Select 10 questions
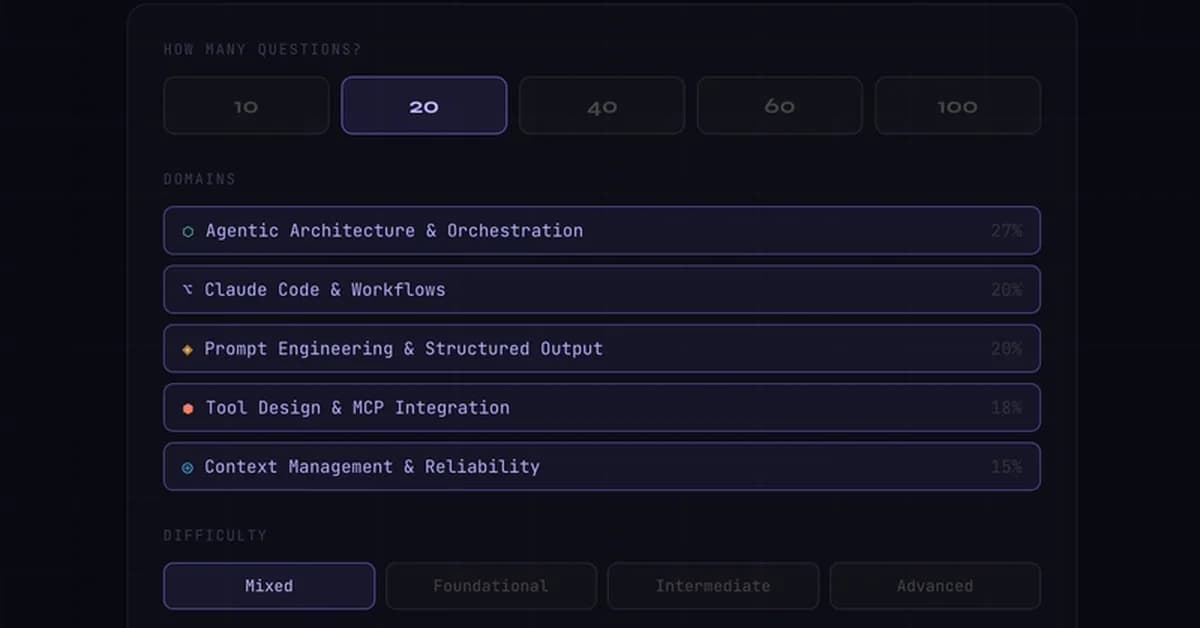The height and width of the screenshot is (628, 1200). pyautogui.click(x=245, y=105)
